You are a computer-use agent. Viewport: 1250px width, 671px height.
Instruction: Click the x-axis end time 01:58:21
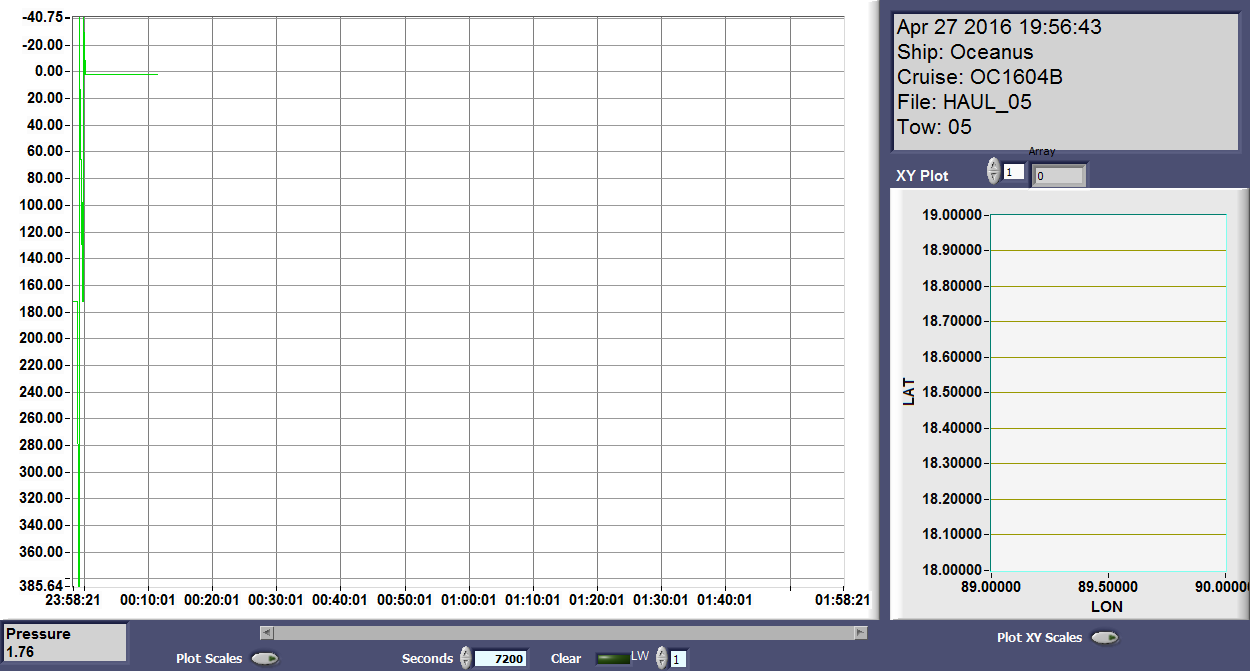tap(843, 600)
